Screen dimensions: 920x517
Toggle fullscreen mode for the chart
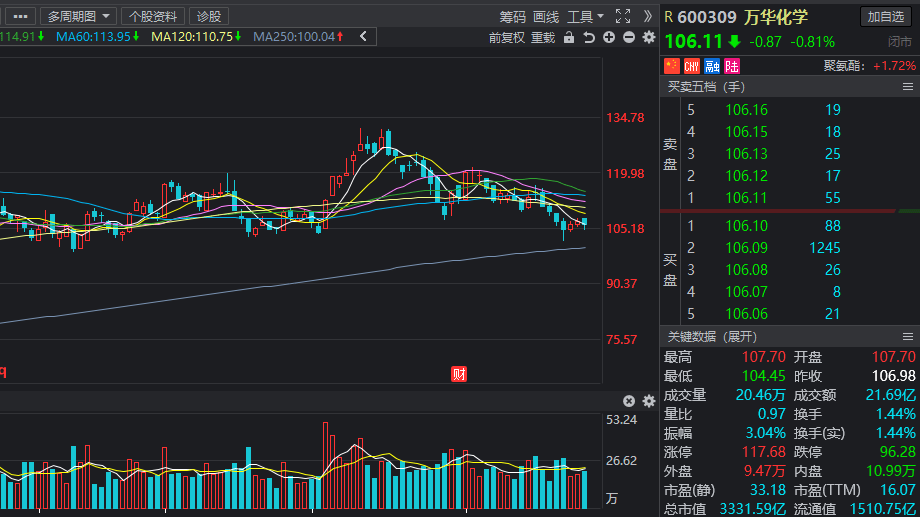pos(623,16)
